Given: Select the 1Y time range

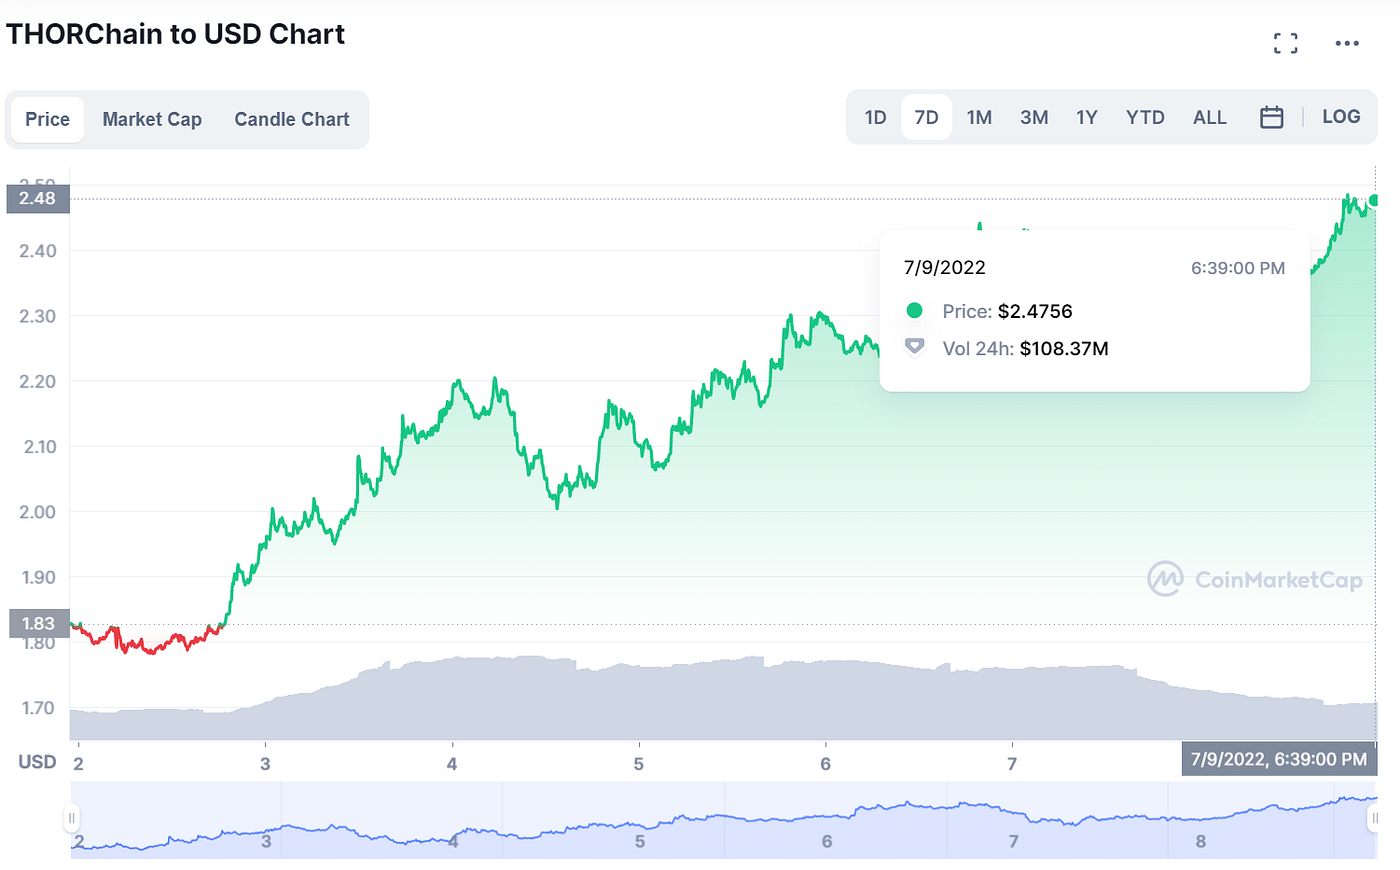Looking at the screenshot, I should (x=1087, y=117).
